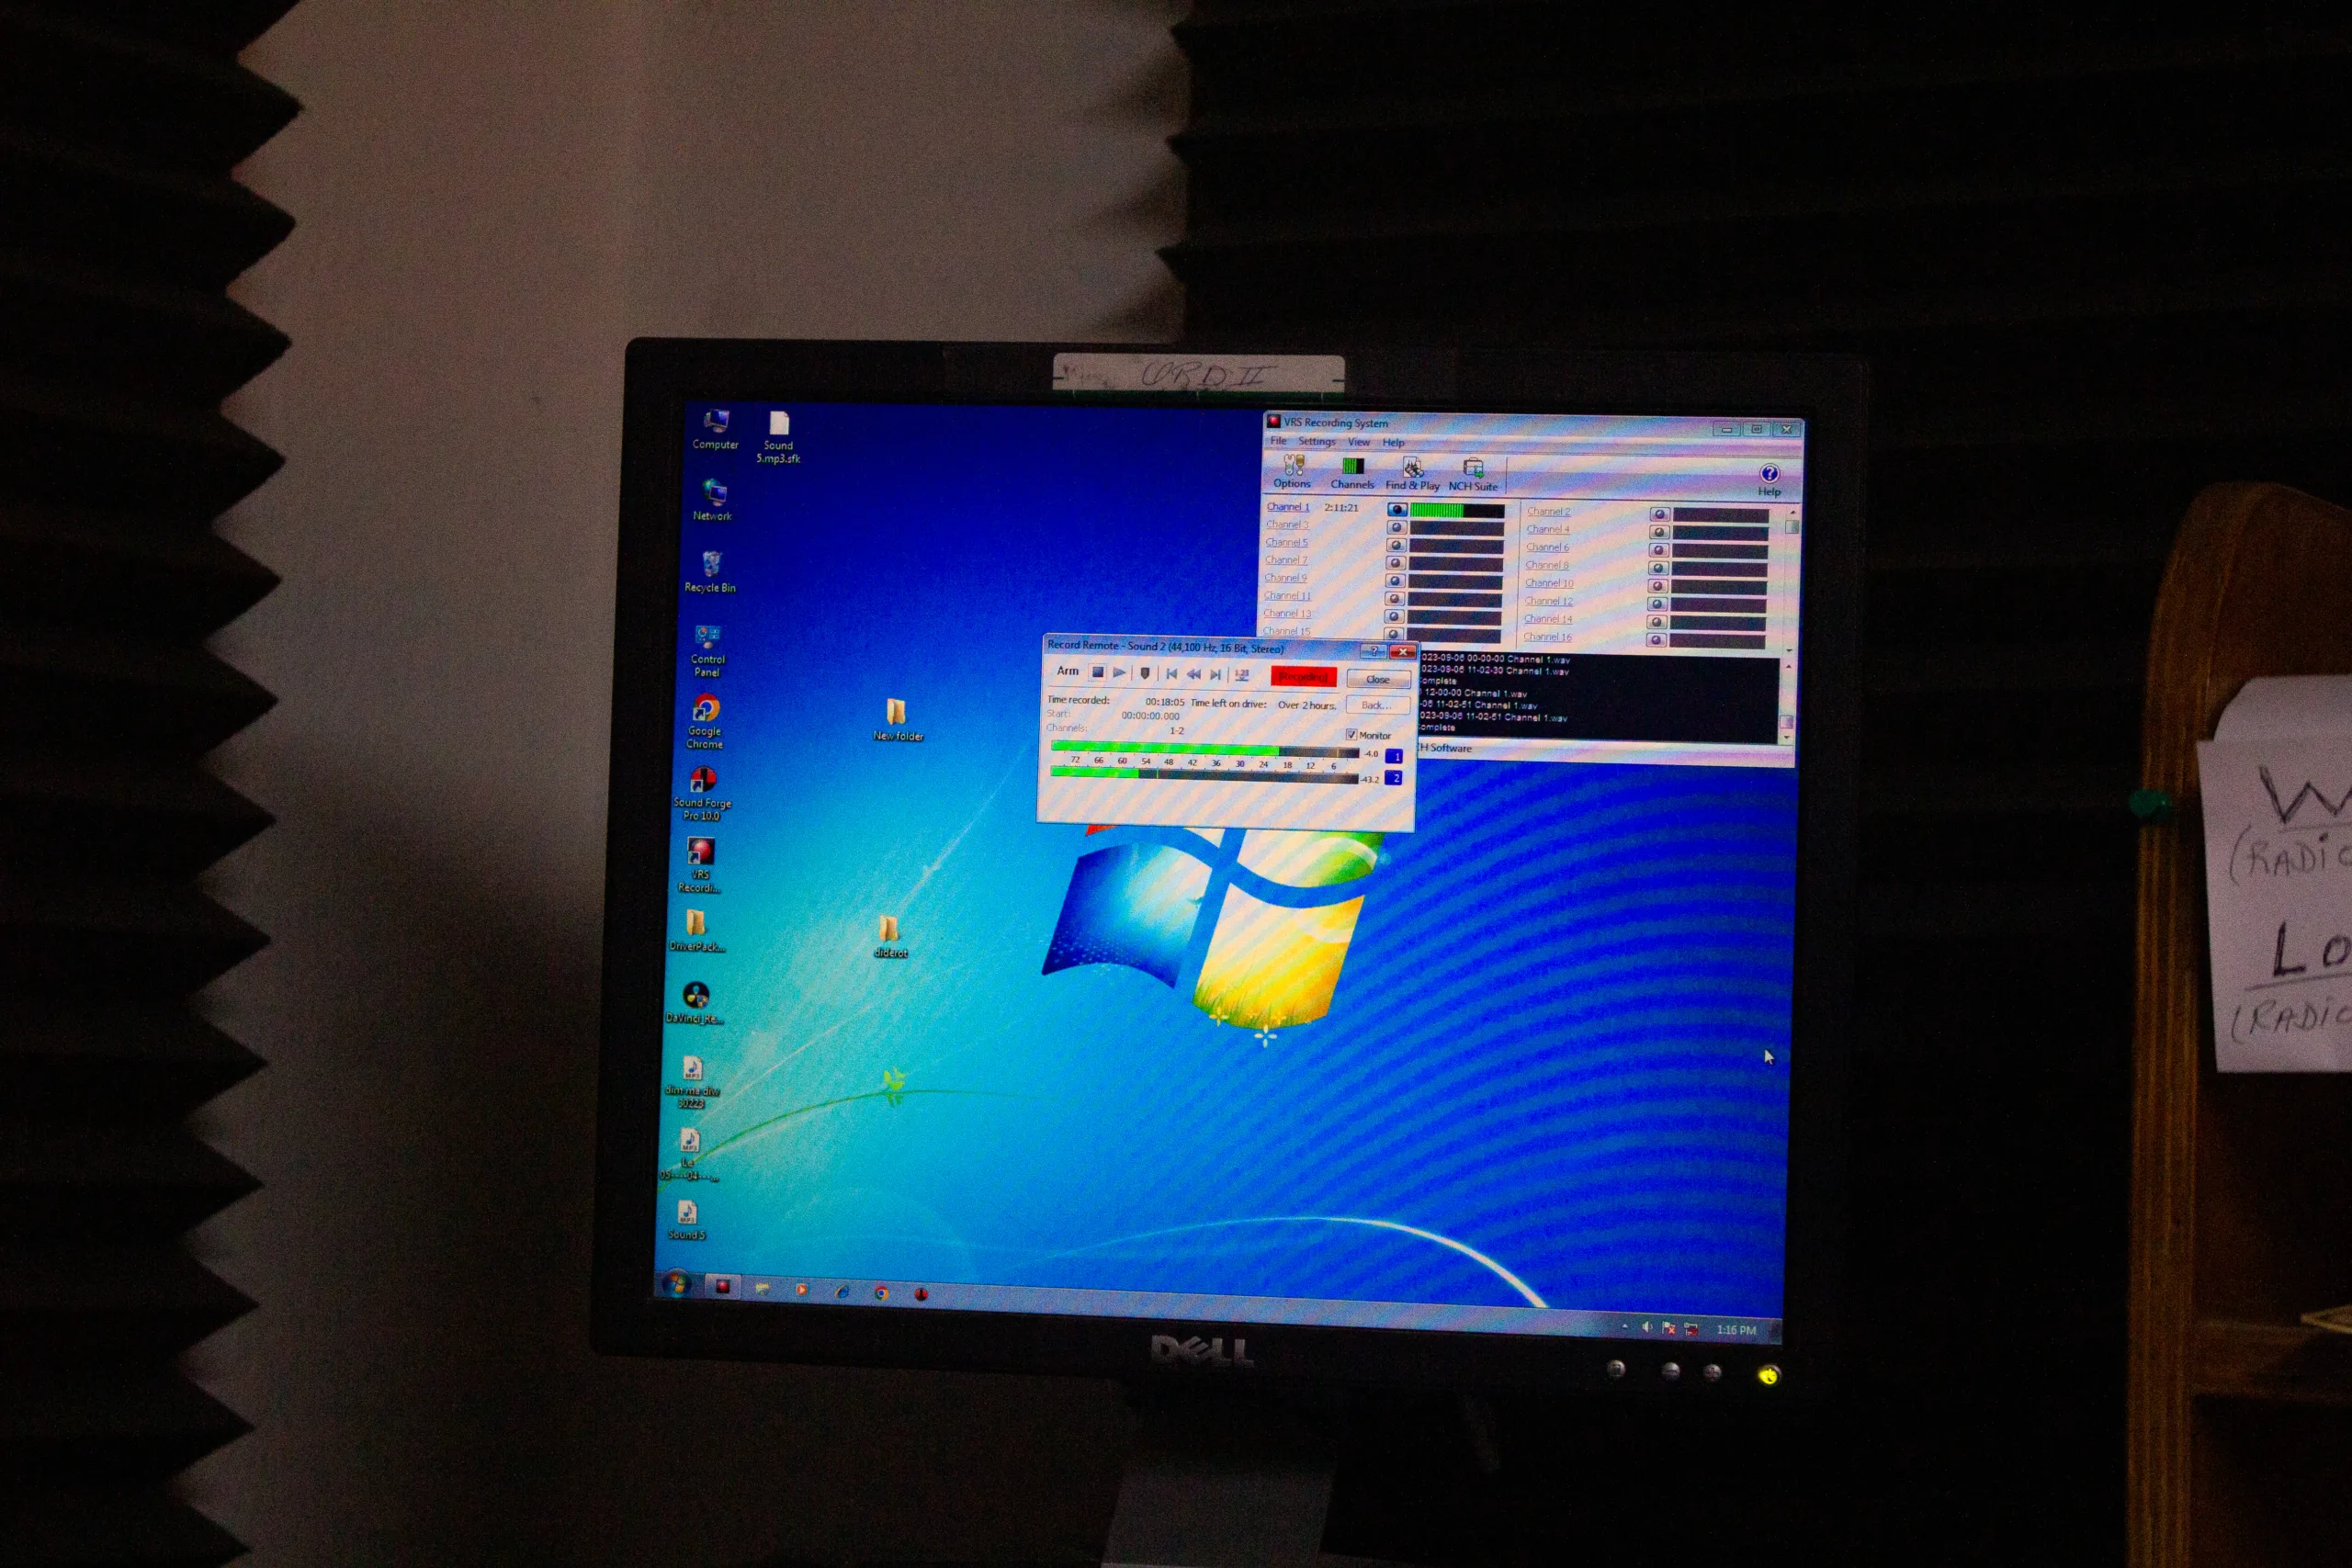Click the Channel 5 link

(x=1286, y=542)
